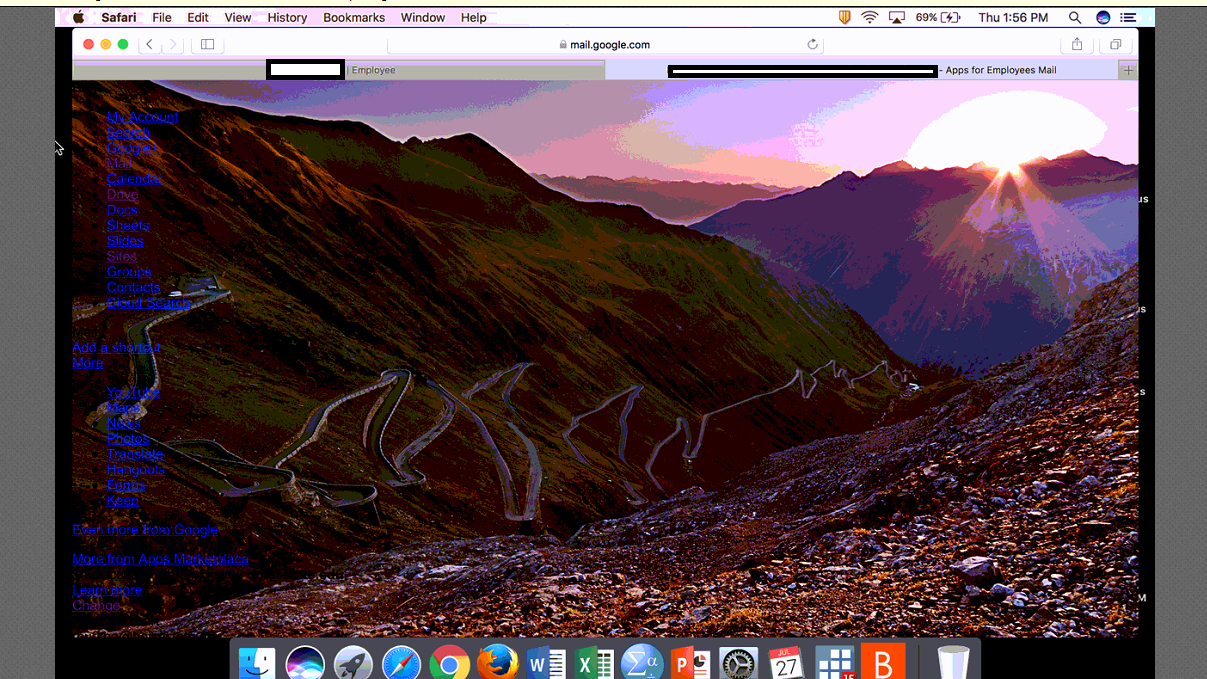Open the File menu
This screenshot has width=1207, height=679.
click(x=162, y=17)
